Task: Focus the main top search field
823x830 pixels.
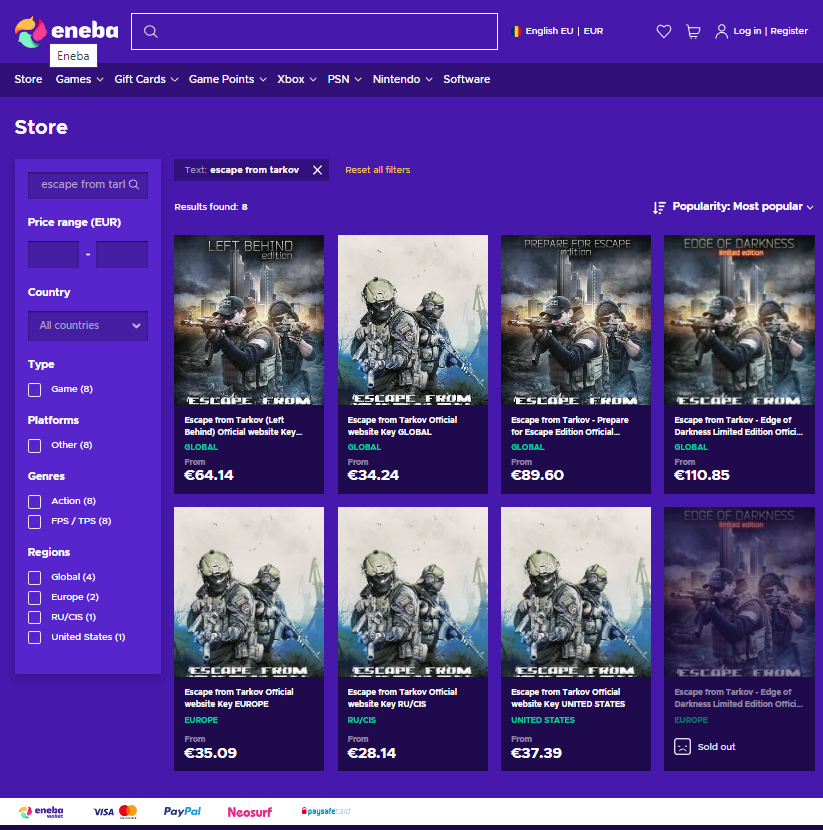Action: (x=314, y=32)
